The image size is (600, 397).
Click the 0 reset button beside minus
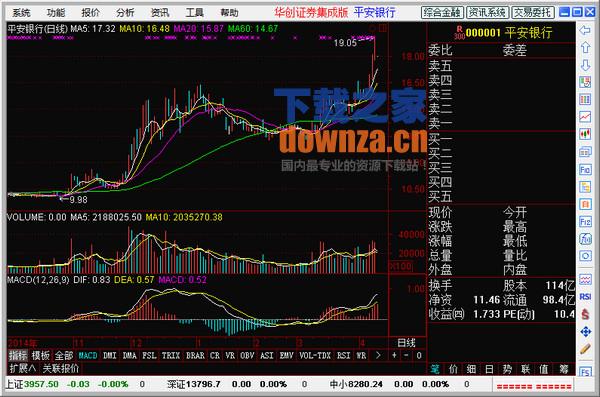(x=419, y=356)
